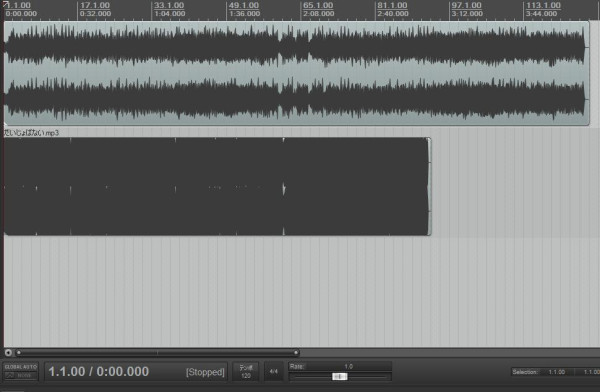This screenshot has height=392, width=600.
Task: Select the top stereo waveform audio item
Action: point(297,73)
